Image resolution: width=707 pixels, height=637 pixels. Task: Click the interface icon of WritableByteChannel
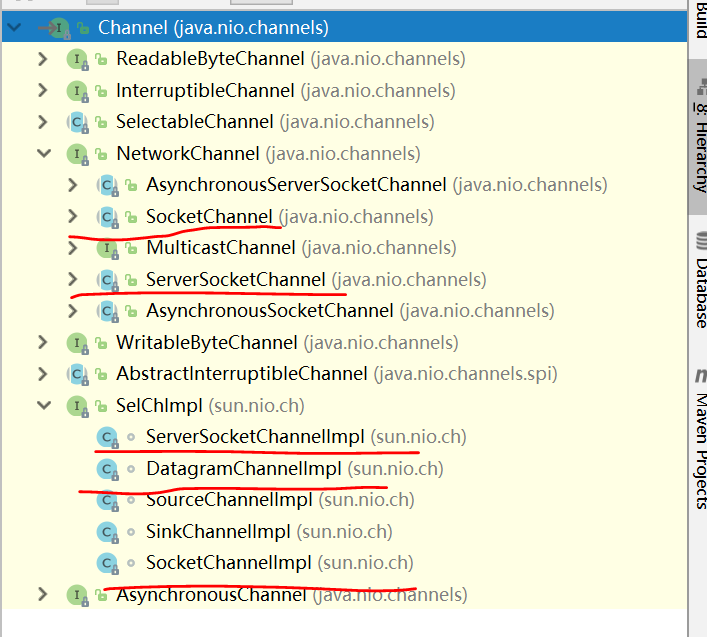point(78,343)
